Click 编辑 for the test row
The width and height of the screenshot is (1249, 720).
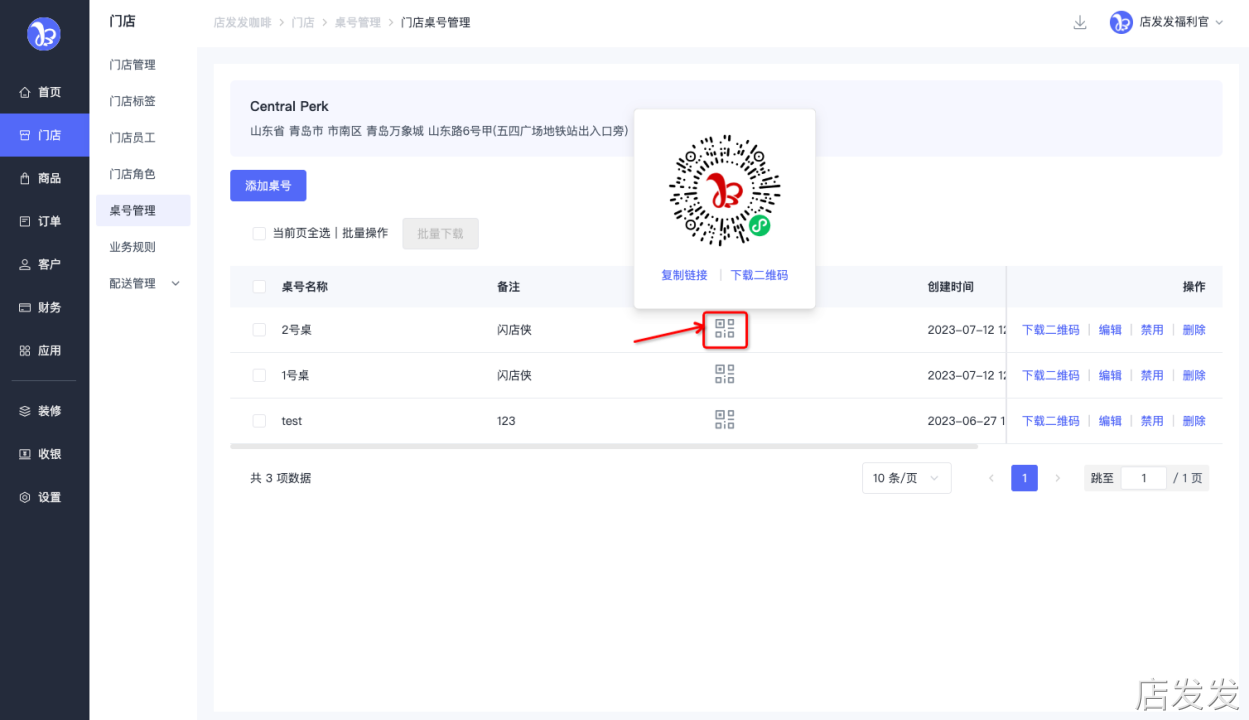coord(1110,421)
